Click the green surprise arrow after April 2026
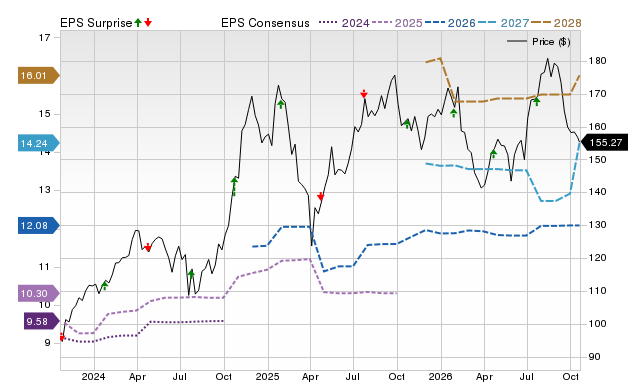Screen dimensions: 640x382 (493, 154)
